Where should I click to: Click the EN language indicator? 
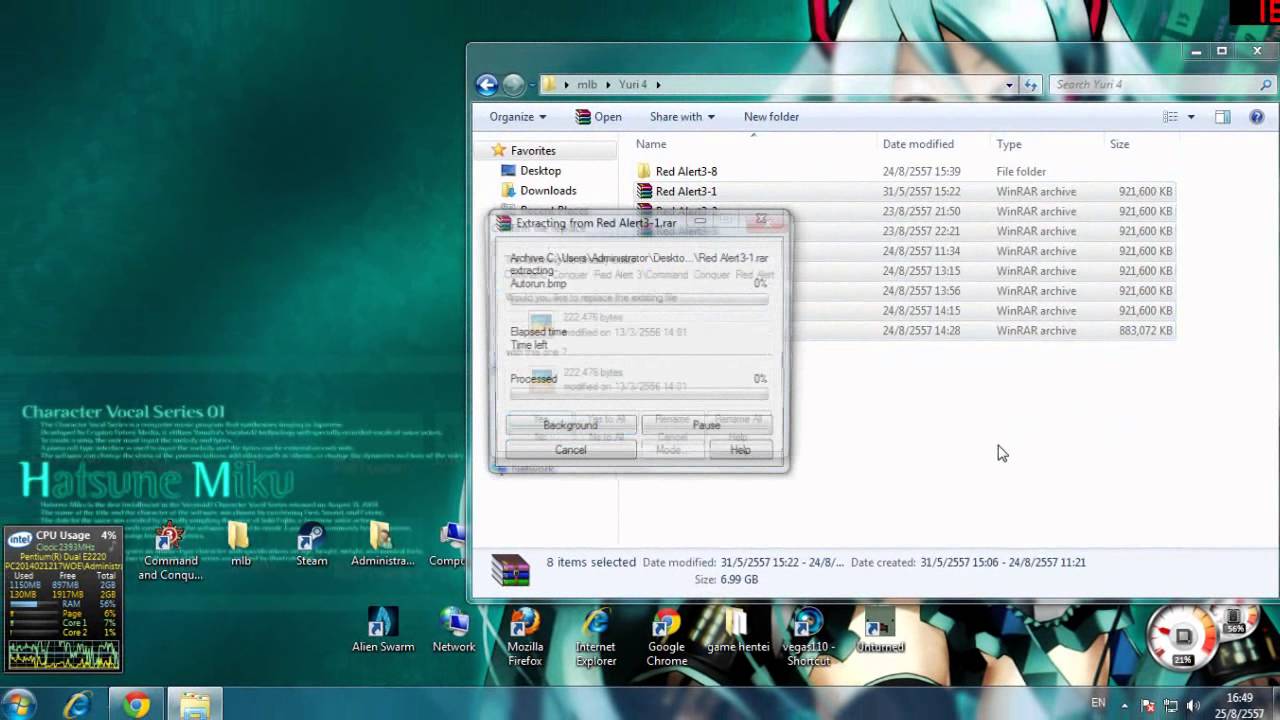[x=1098, y=704]
